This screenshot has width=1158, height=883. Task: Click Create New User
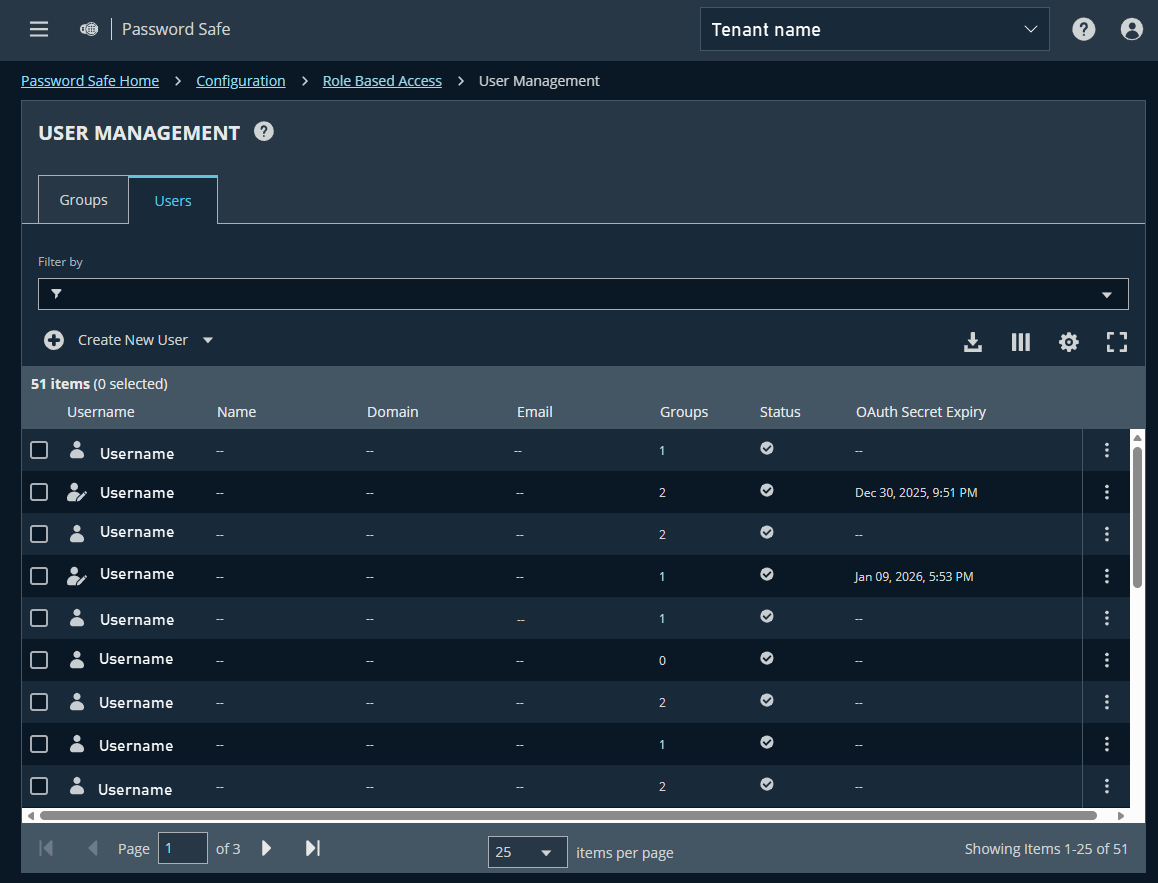click(x=116, y=340)
